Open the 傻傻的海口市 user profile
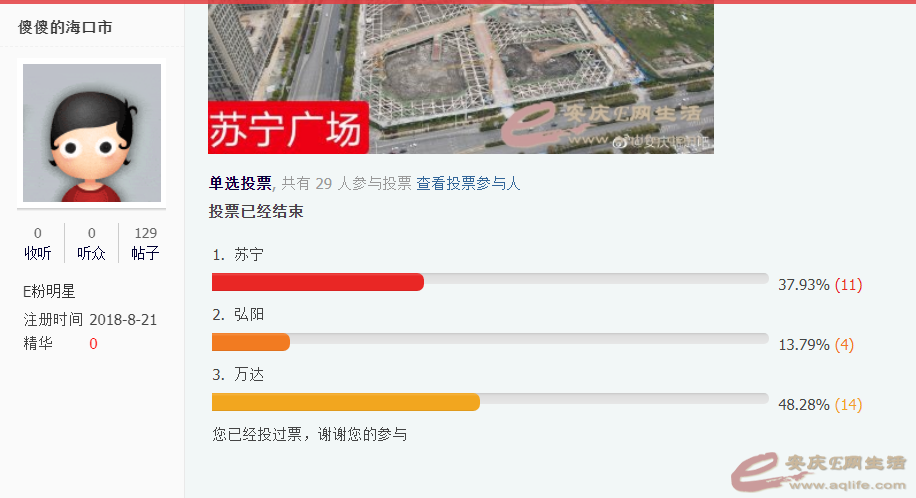 tap(65, 27)
